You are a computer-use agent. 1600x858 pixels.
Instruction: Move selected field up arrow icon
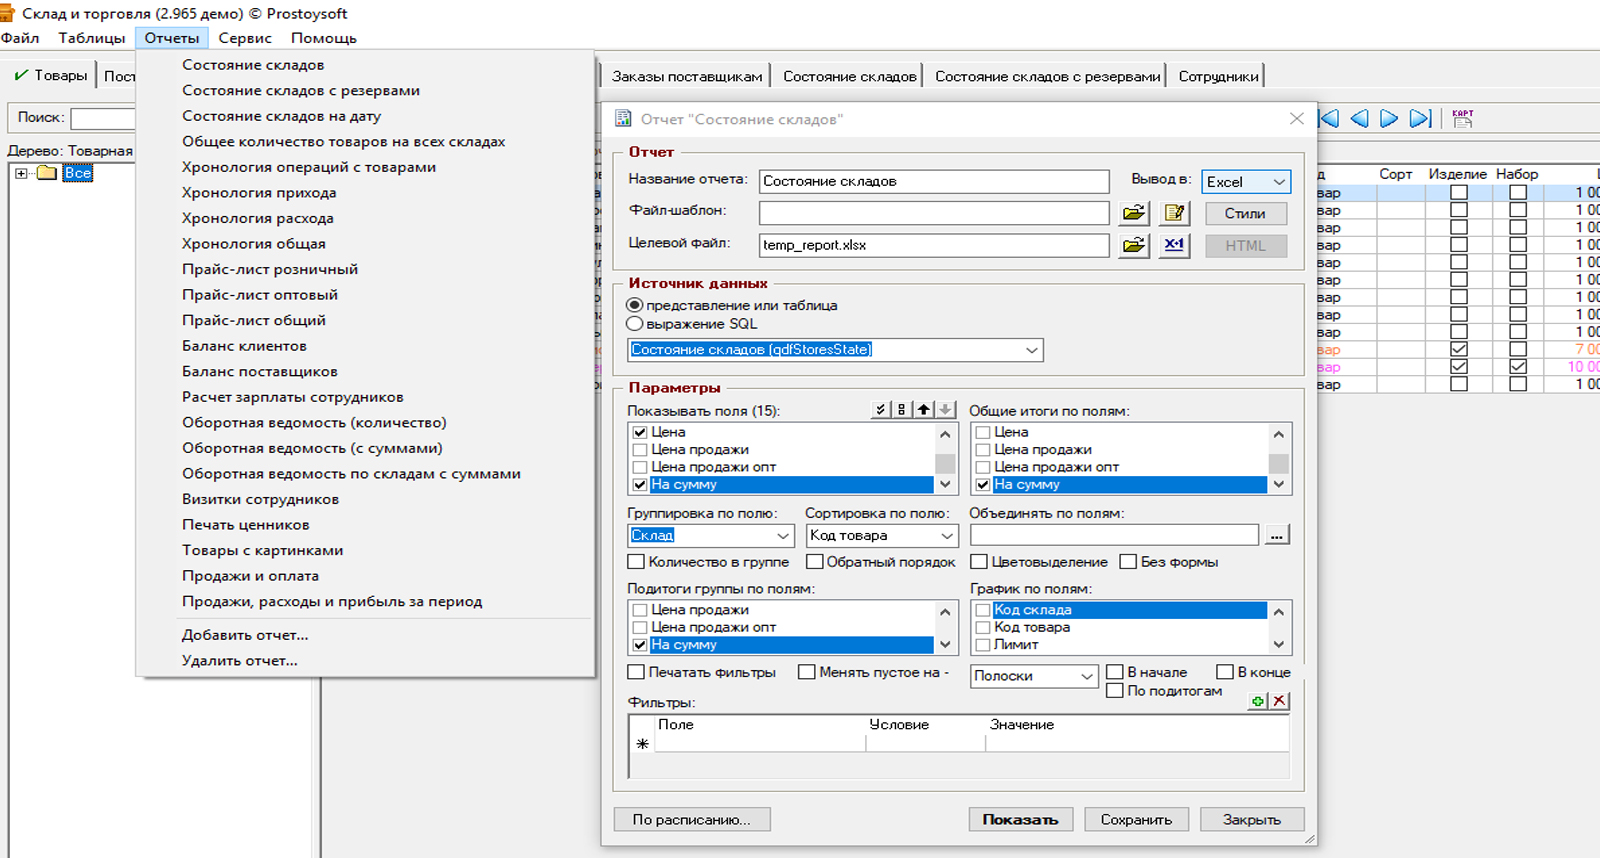tap(923, 409)
